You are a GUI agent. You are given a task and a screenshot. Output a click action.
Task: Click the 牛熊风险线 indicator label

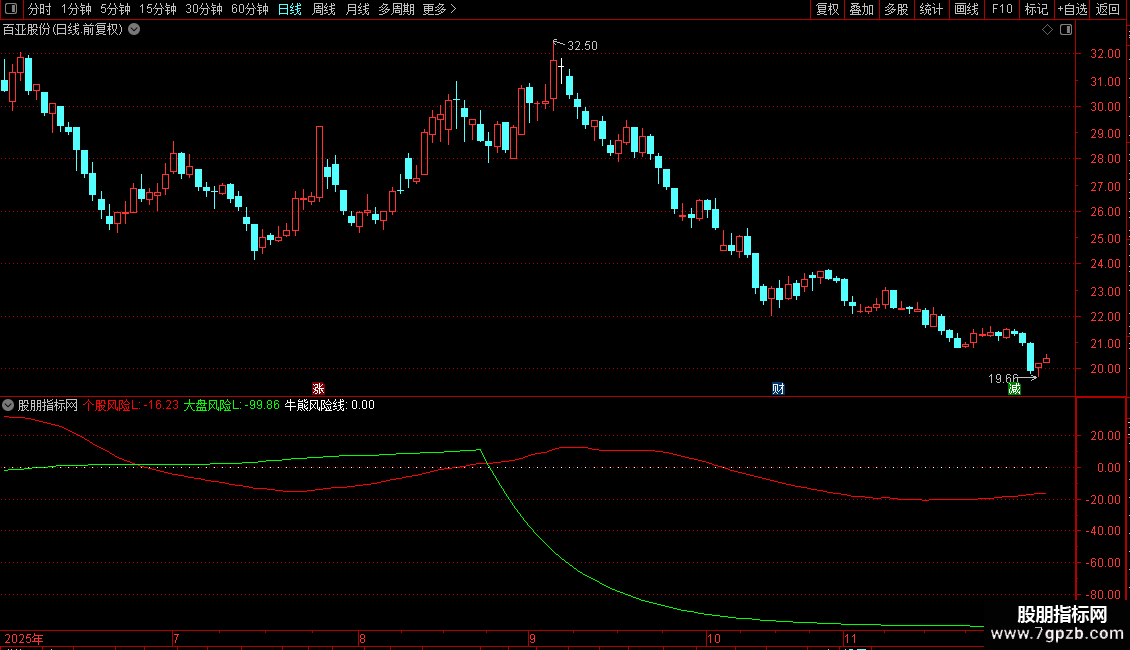point(329,405)
